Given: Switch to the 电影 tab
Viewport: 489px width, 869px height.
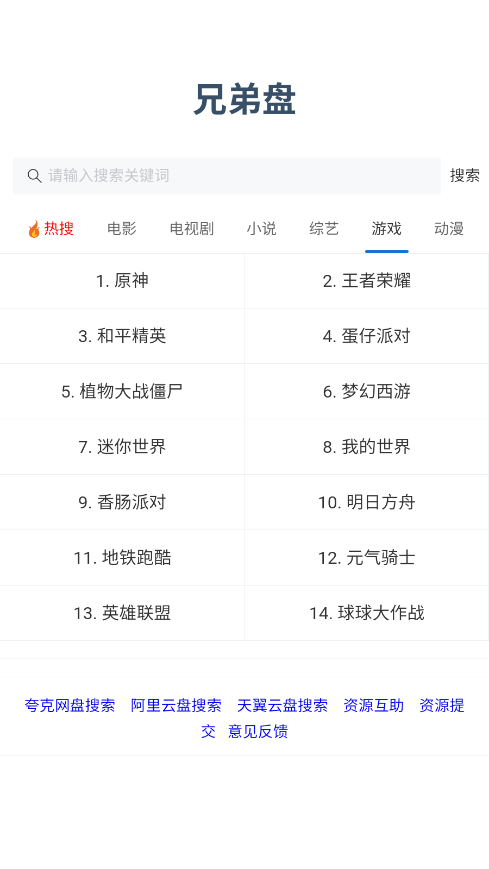Looking at the screenshot, I should [x=121, y=228].
